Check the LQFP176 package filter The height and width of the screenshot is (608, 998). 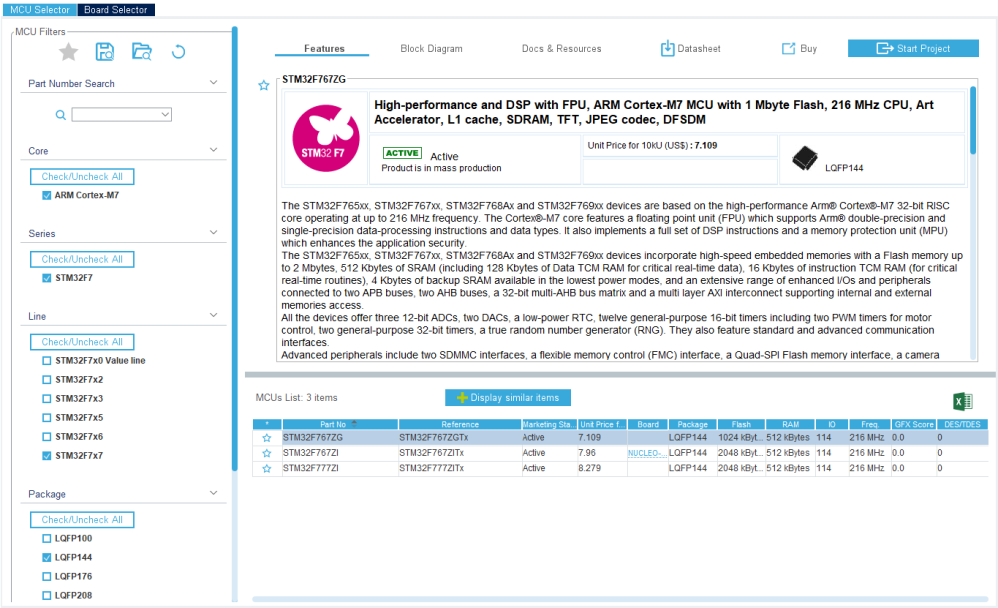click(46, 577)
